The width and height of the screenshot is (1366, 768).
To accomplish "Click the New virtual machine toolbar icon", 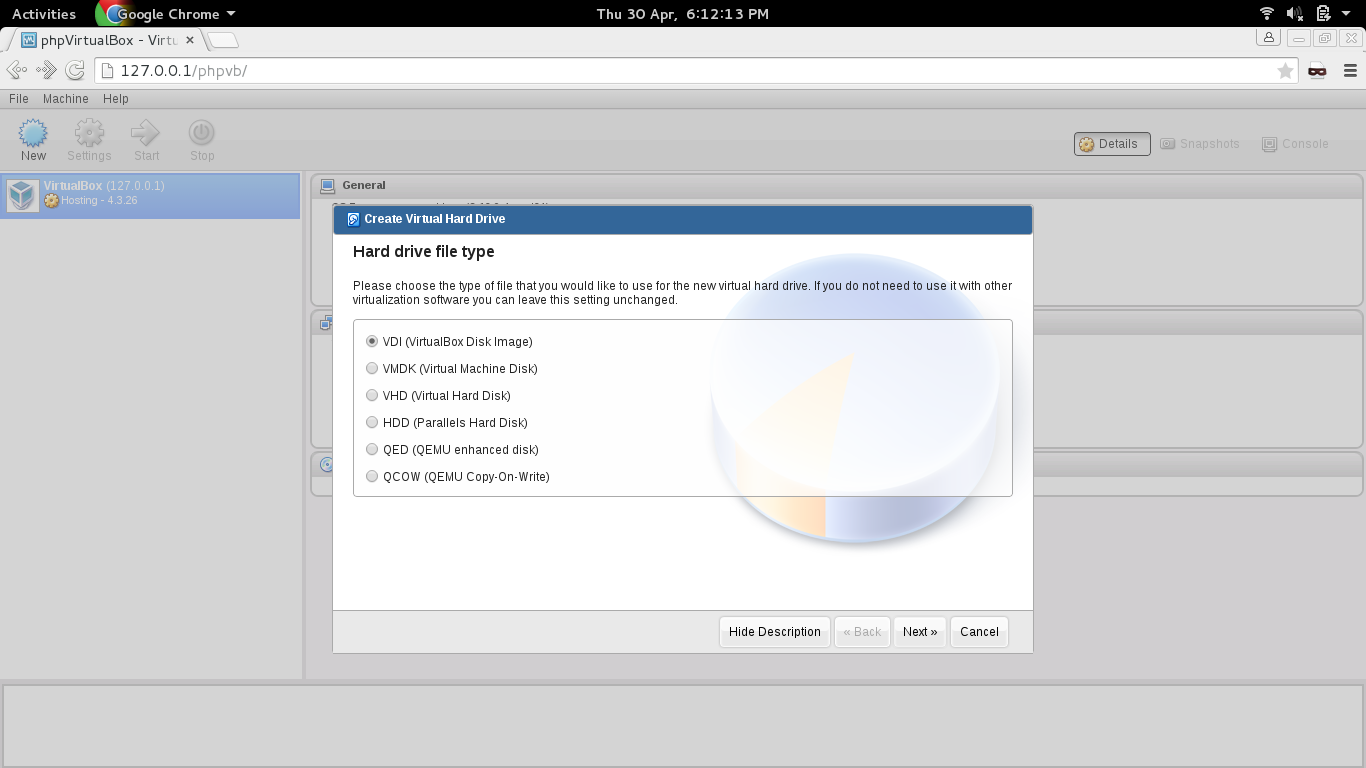I will pos(33,133).
